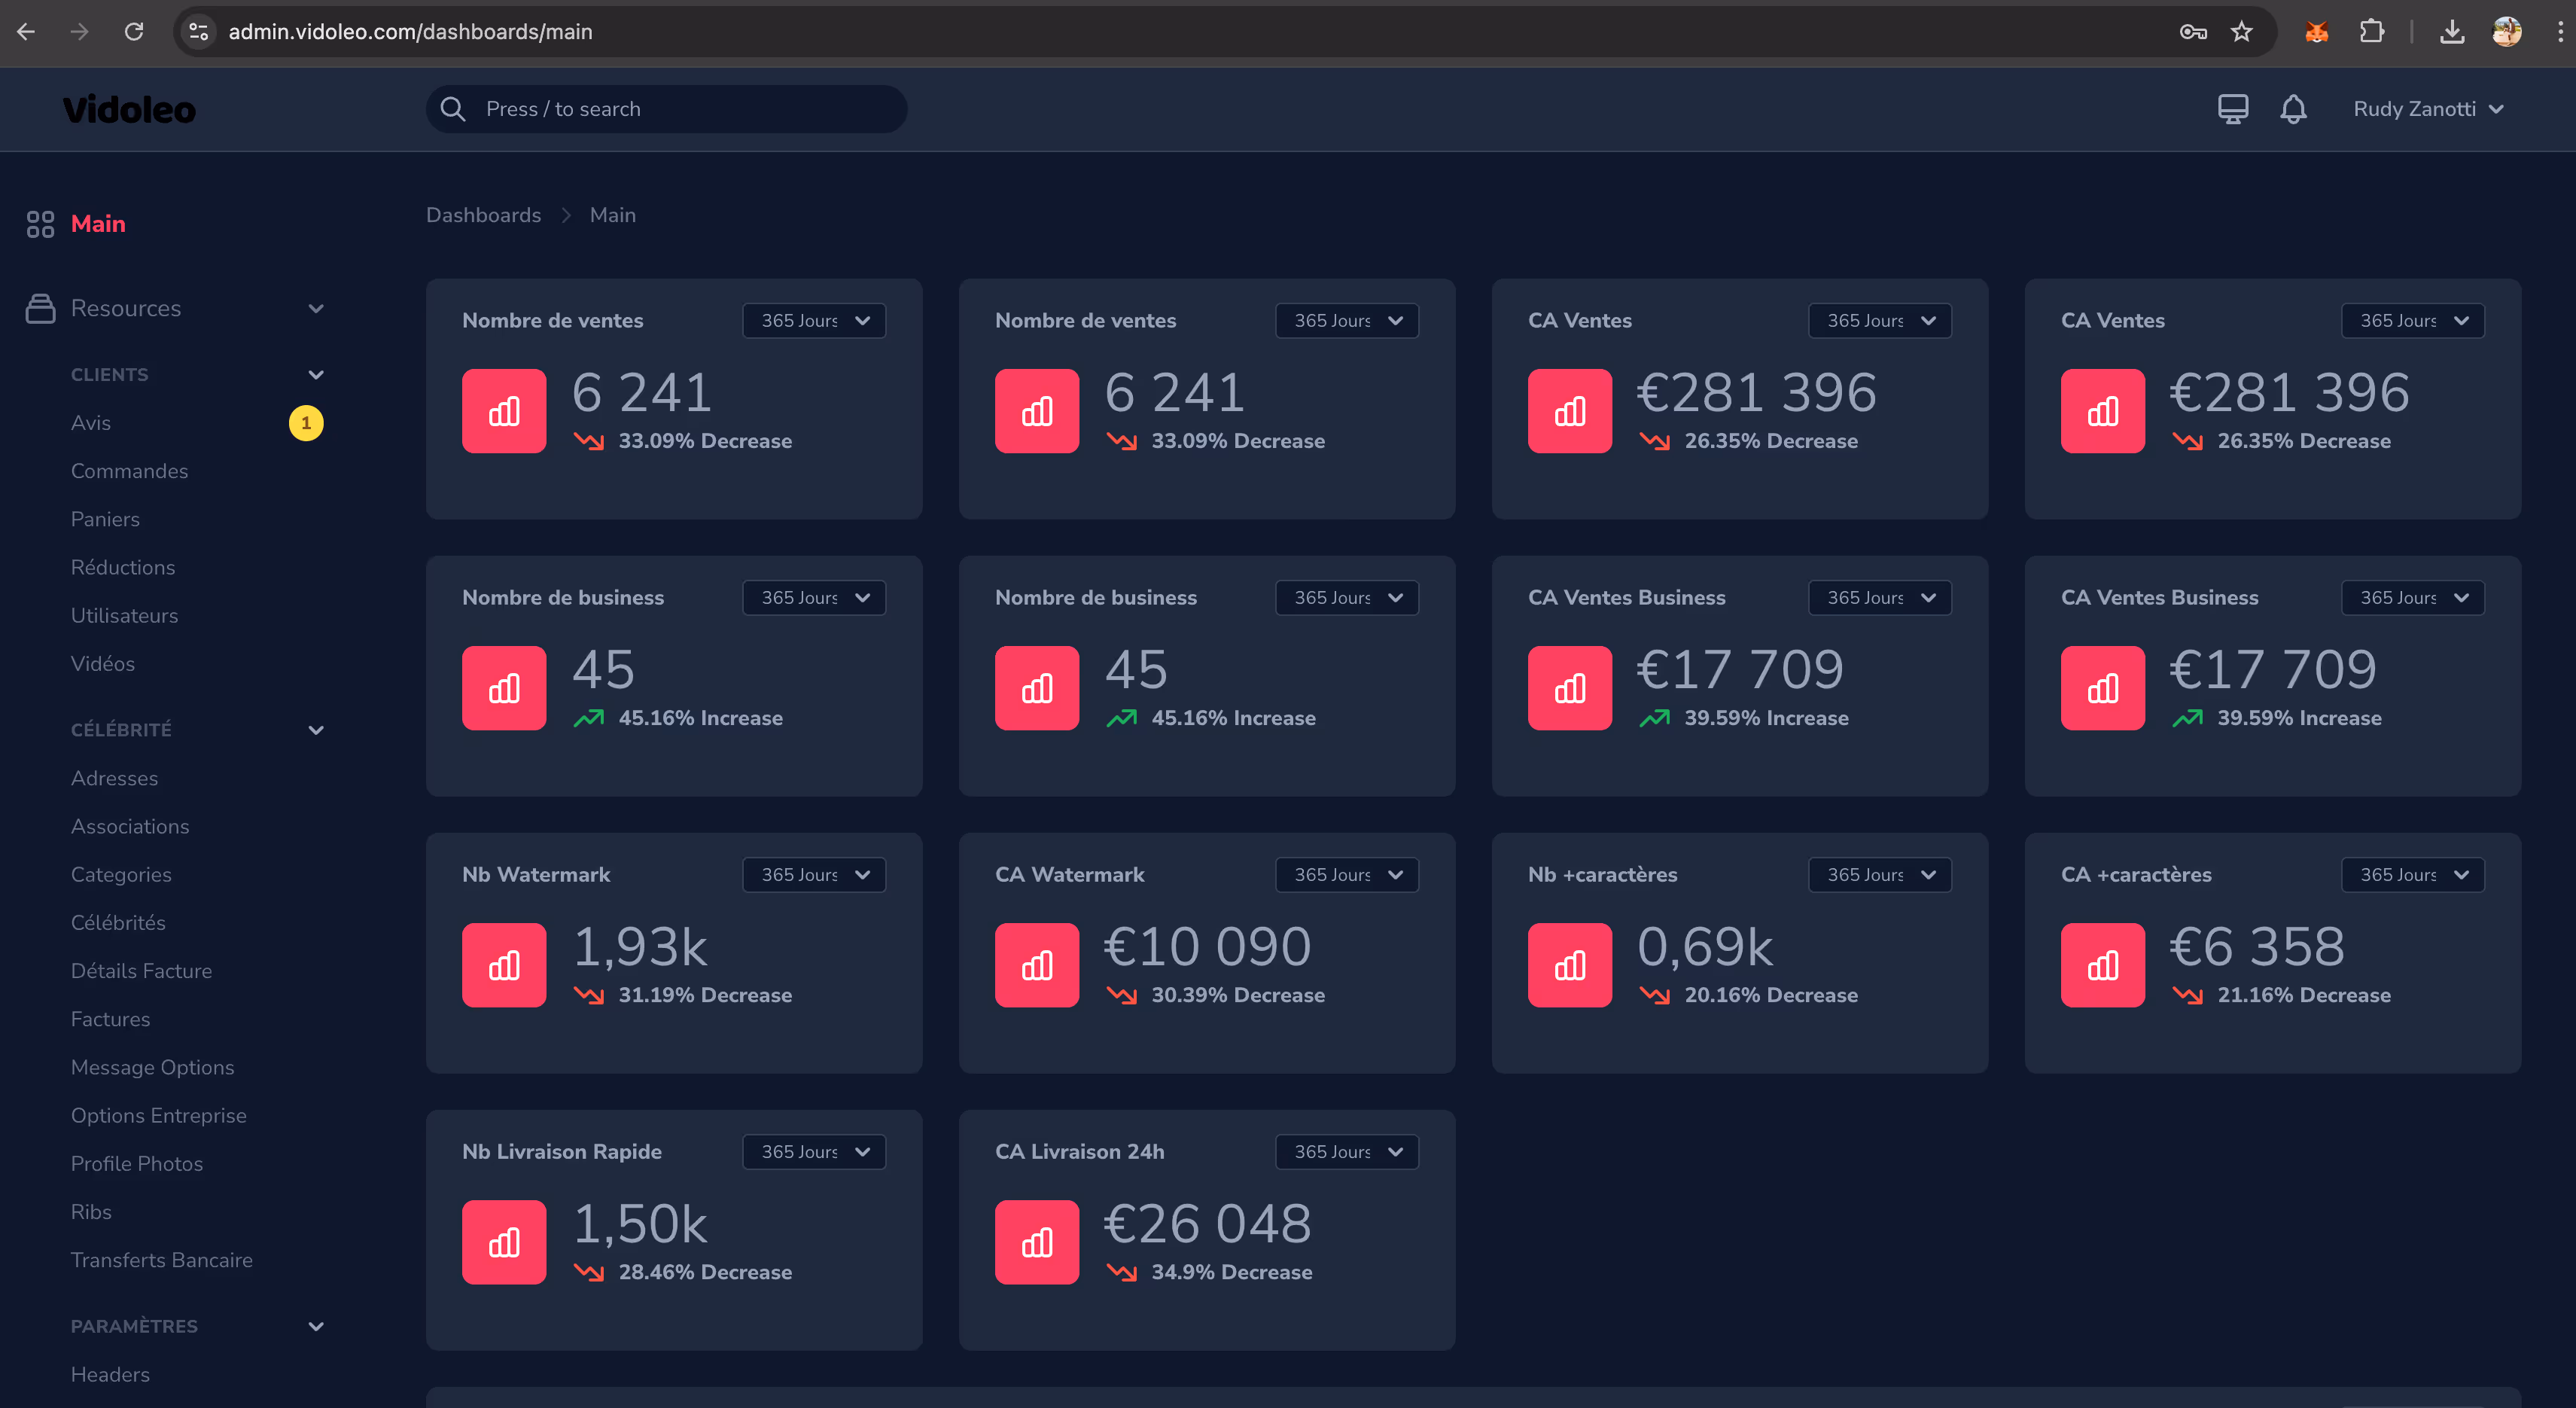Click the chart icon on CA Watermark card
Viewport: 2576px width, 1408px height.
pos(1036,965)
